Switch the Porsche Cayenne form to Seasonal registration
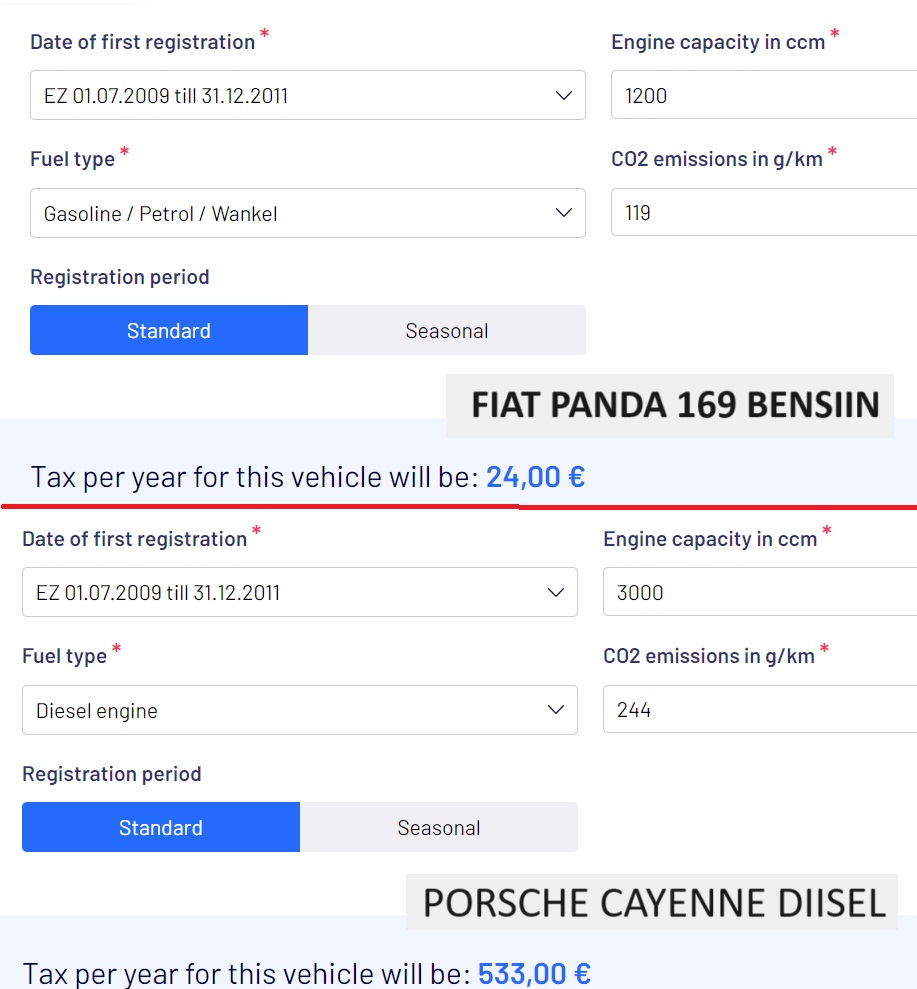Image resolution: width=917 pixels, height=989 pixels. coord(439,828)
